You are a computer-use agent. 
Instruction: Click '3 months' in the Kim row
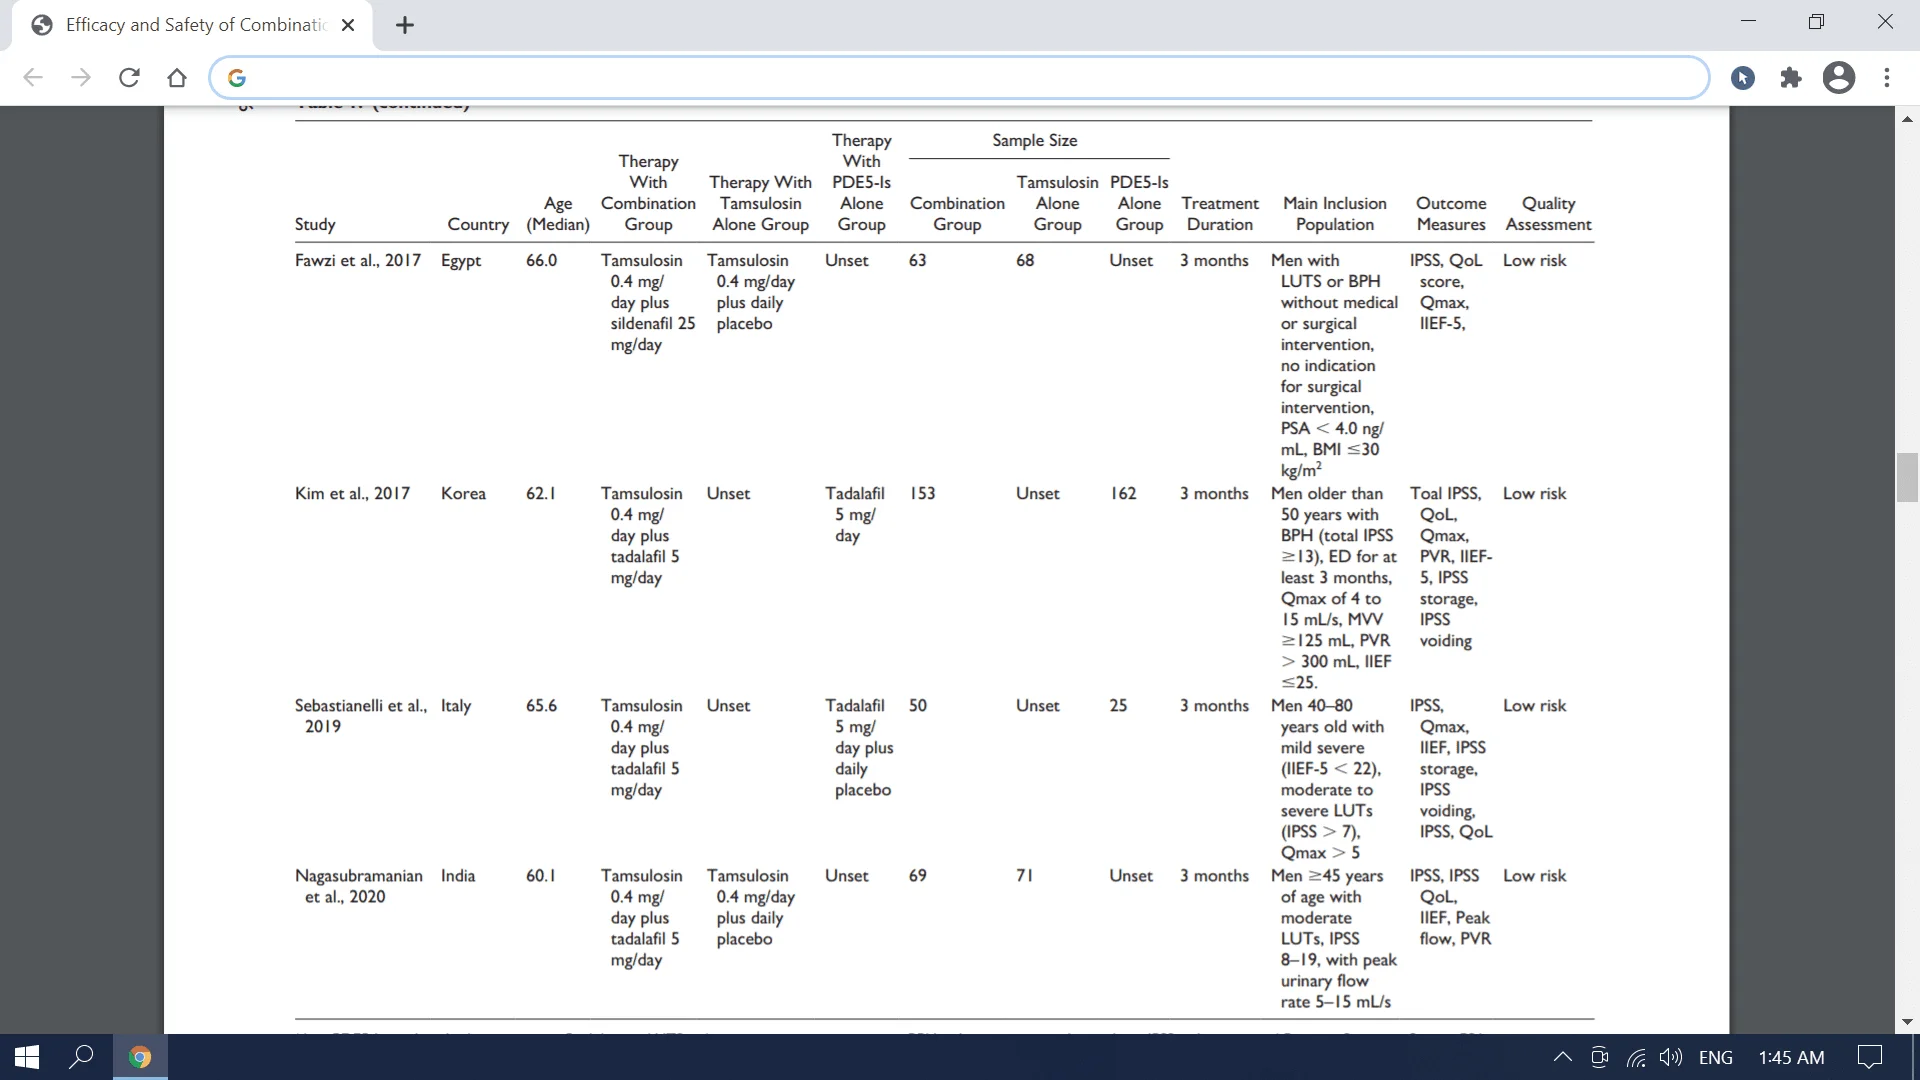click(x=1214, y=493)
